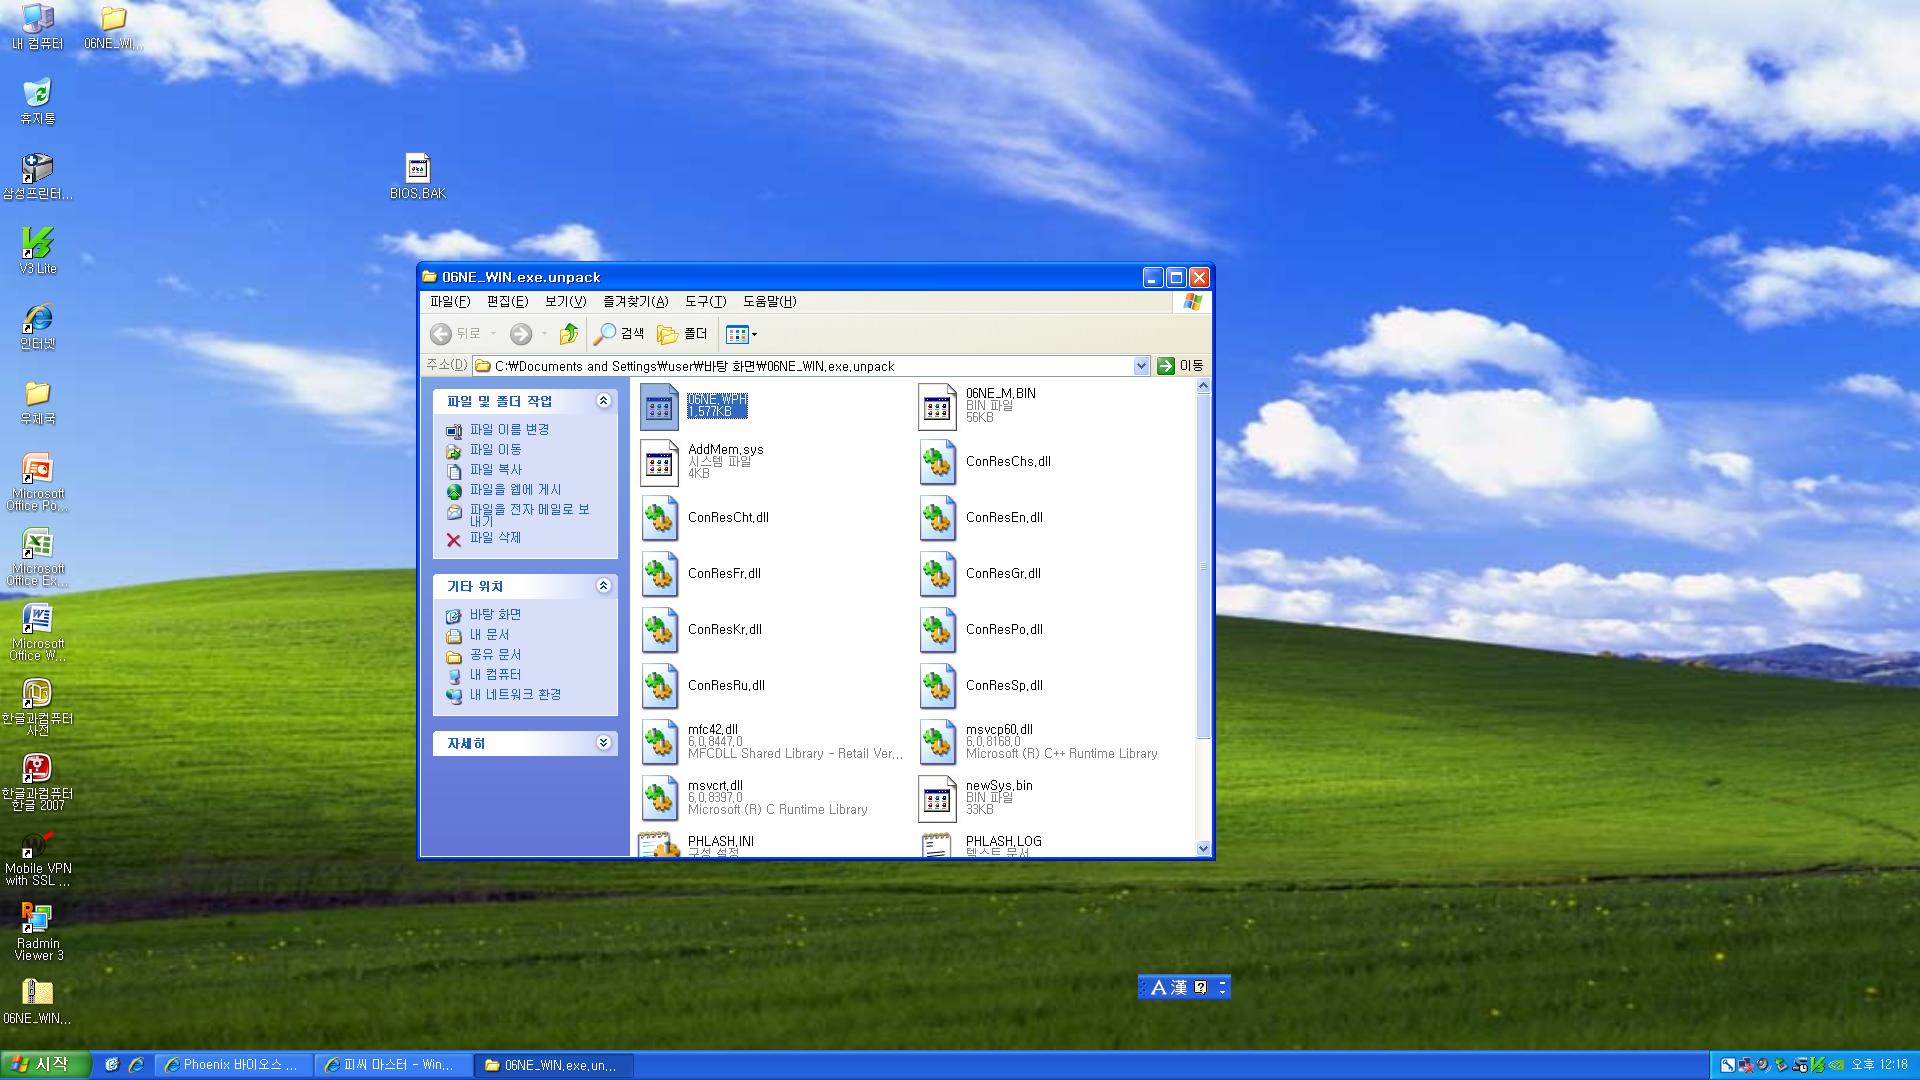This screenshot has height=1080, width=1920.
Task: Open the 편집(E) menu
Action: [x=507, y=302]
